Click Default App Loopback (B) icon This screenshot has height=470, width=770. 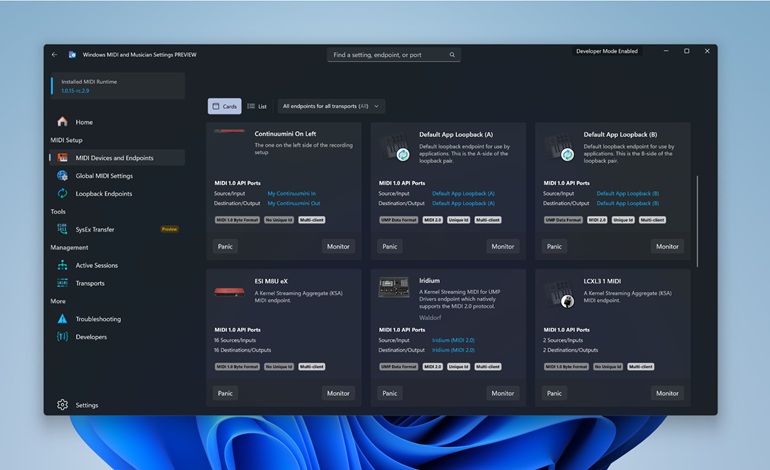(x=558, y=146)
